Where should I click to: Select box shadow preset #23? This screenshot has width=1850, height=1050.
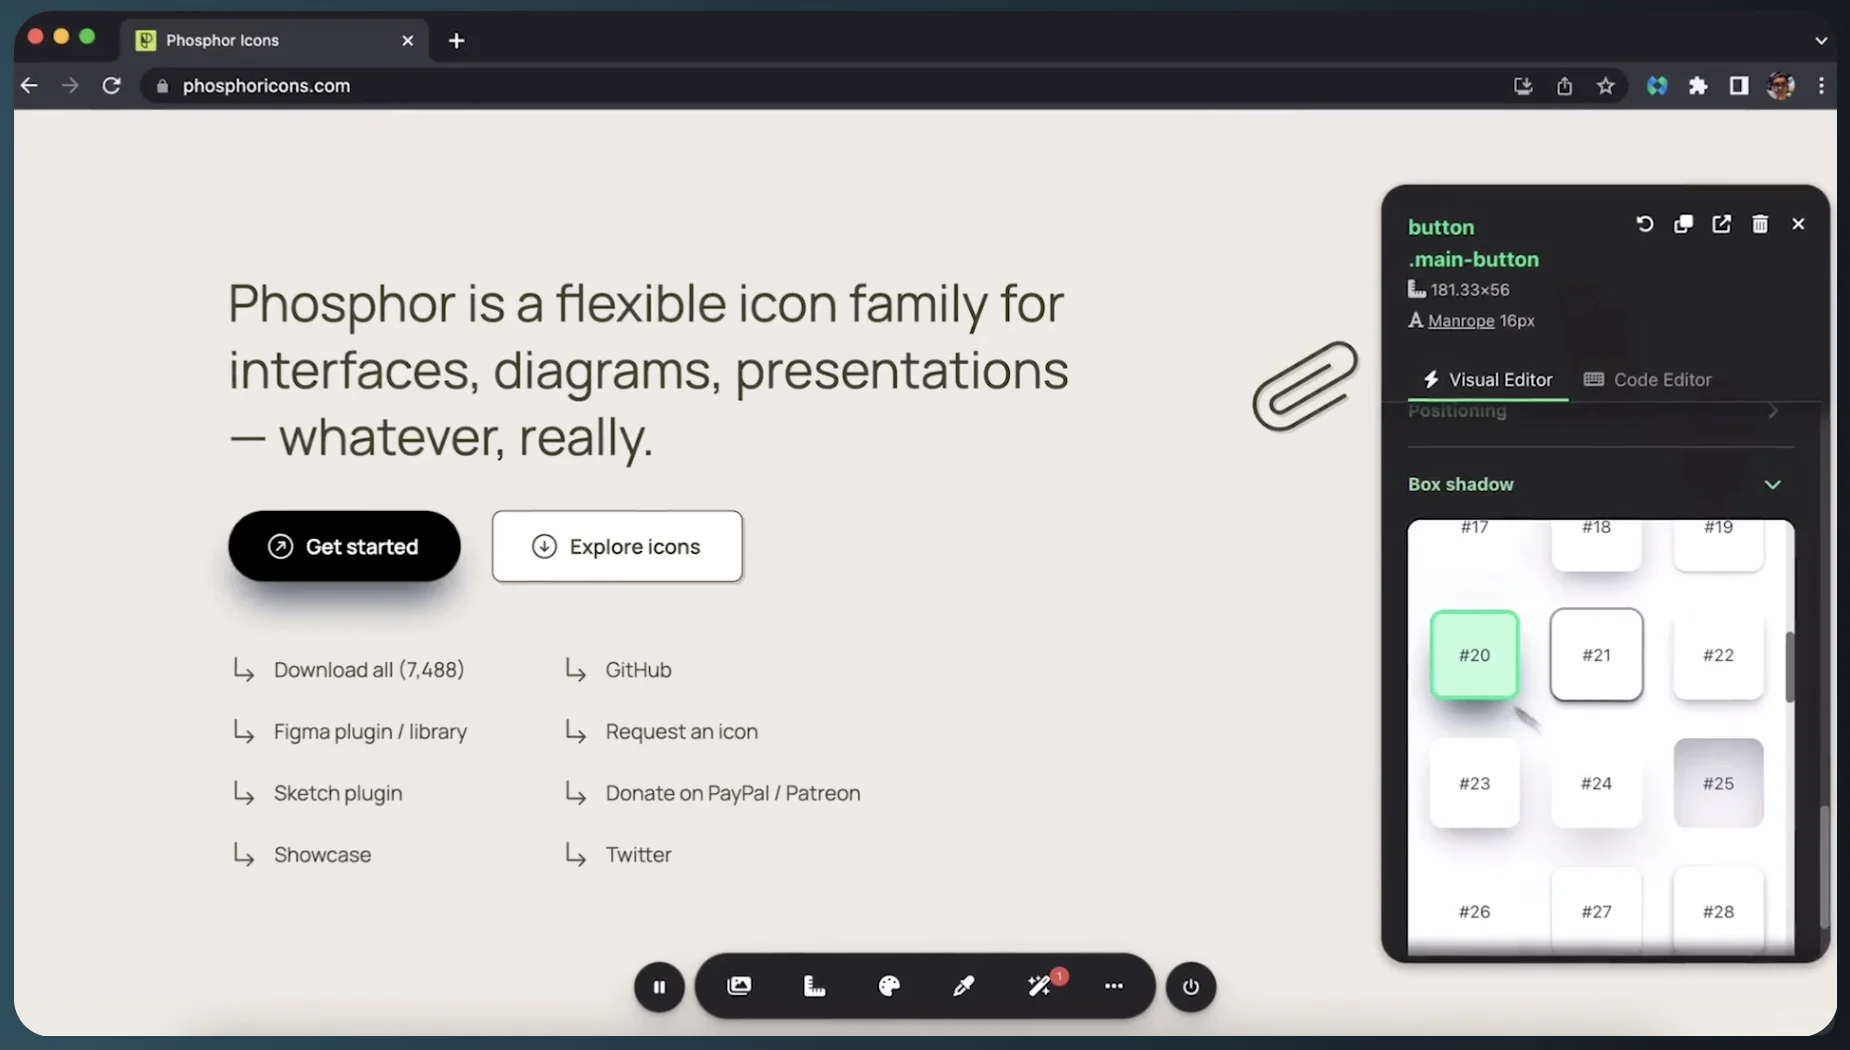pos(1474,783)
